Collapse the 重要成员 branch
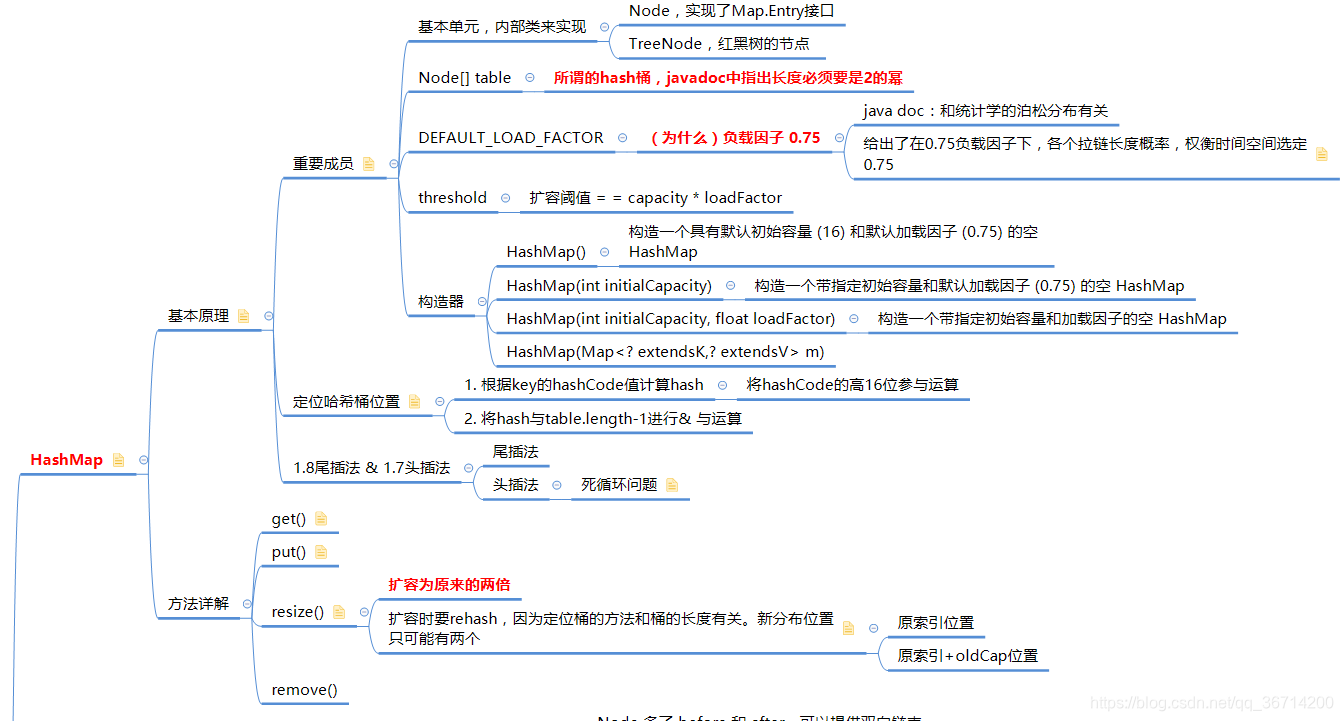 [393, 164]
